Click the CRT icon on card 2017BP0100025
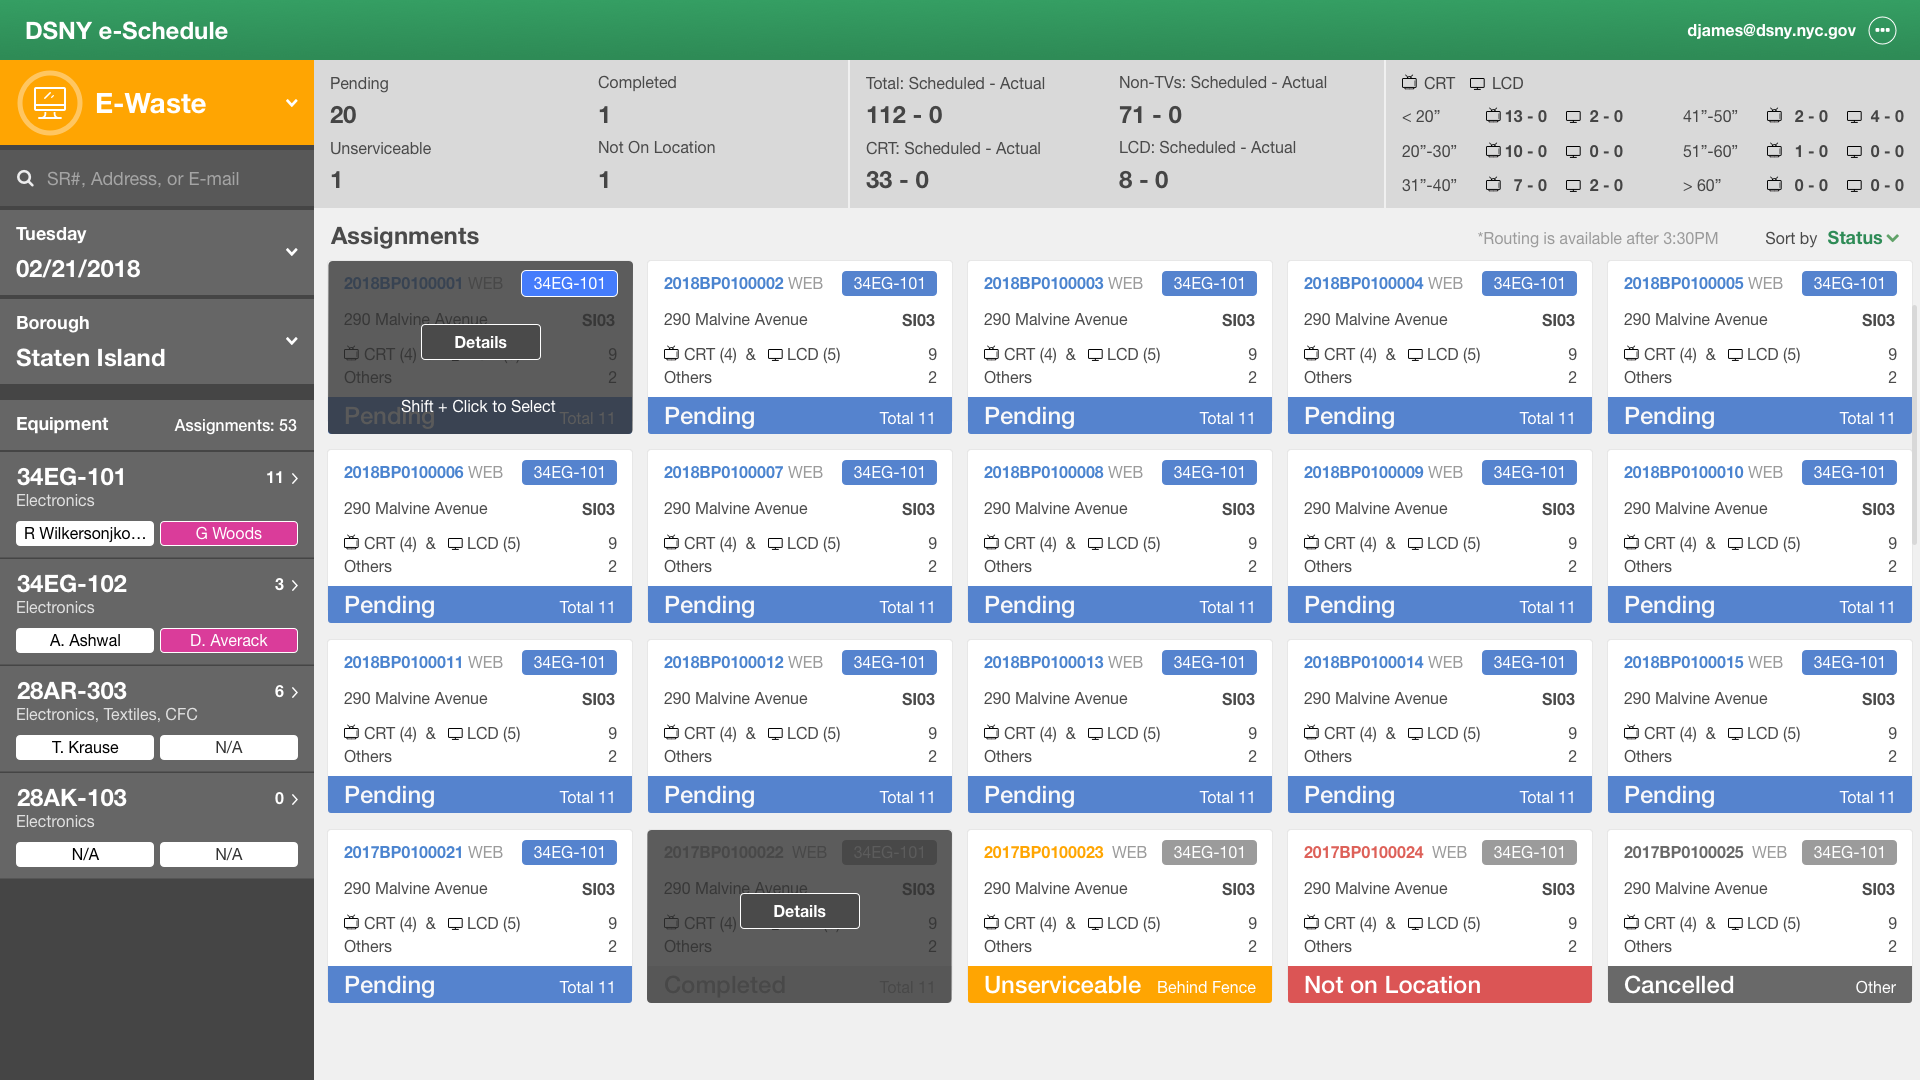The image size is (1920, 1080). [x=1631, y=923]
